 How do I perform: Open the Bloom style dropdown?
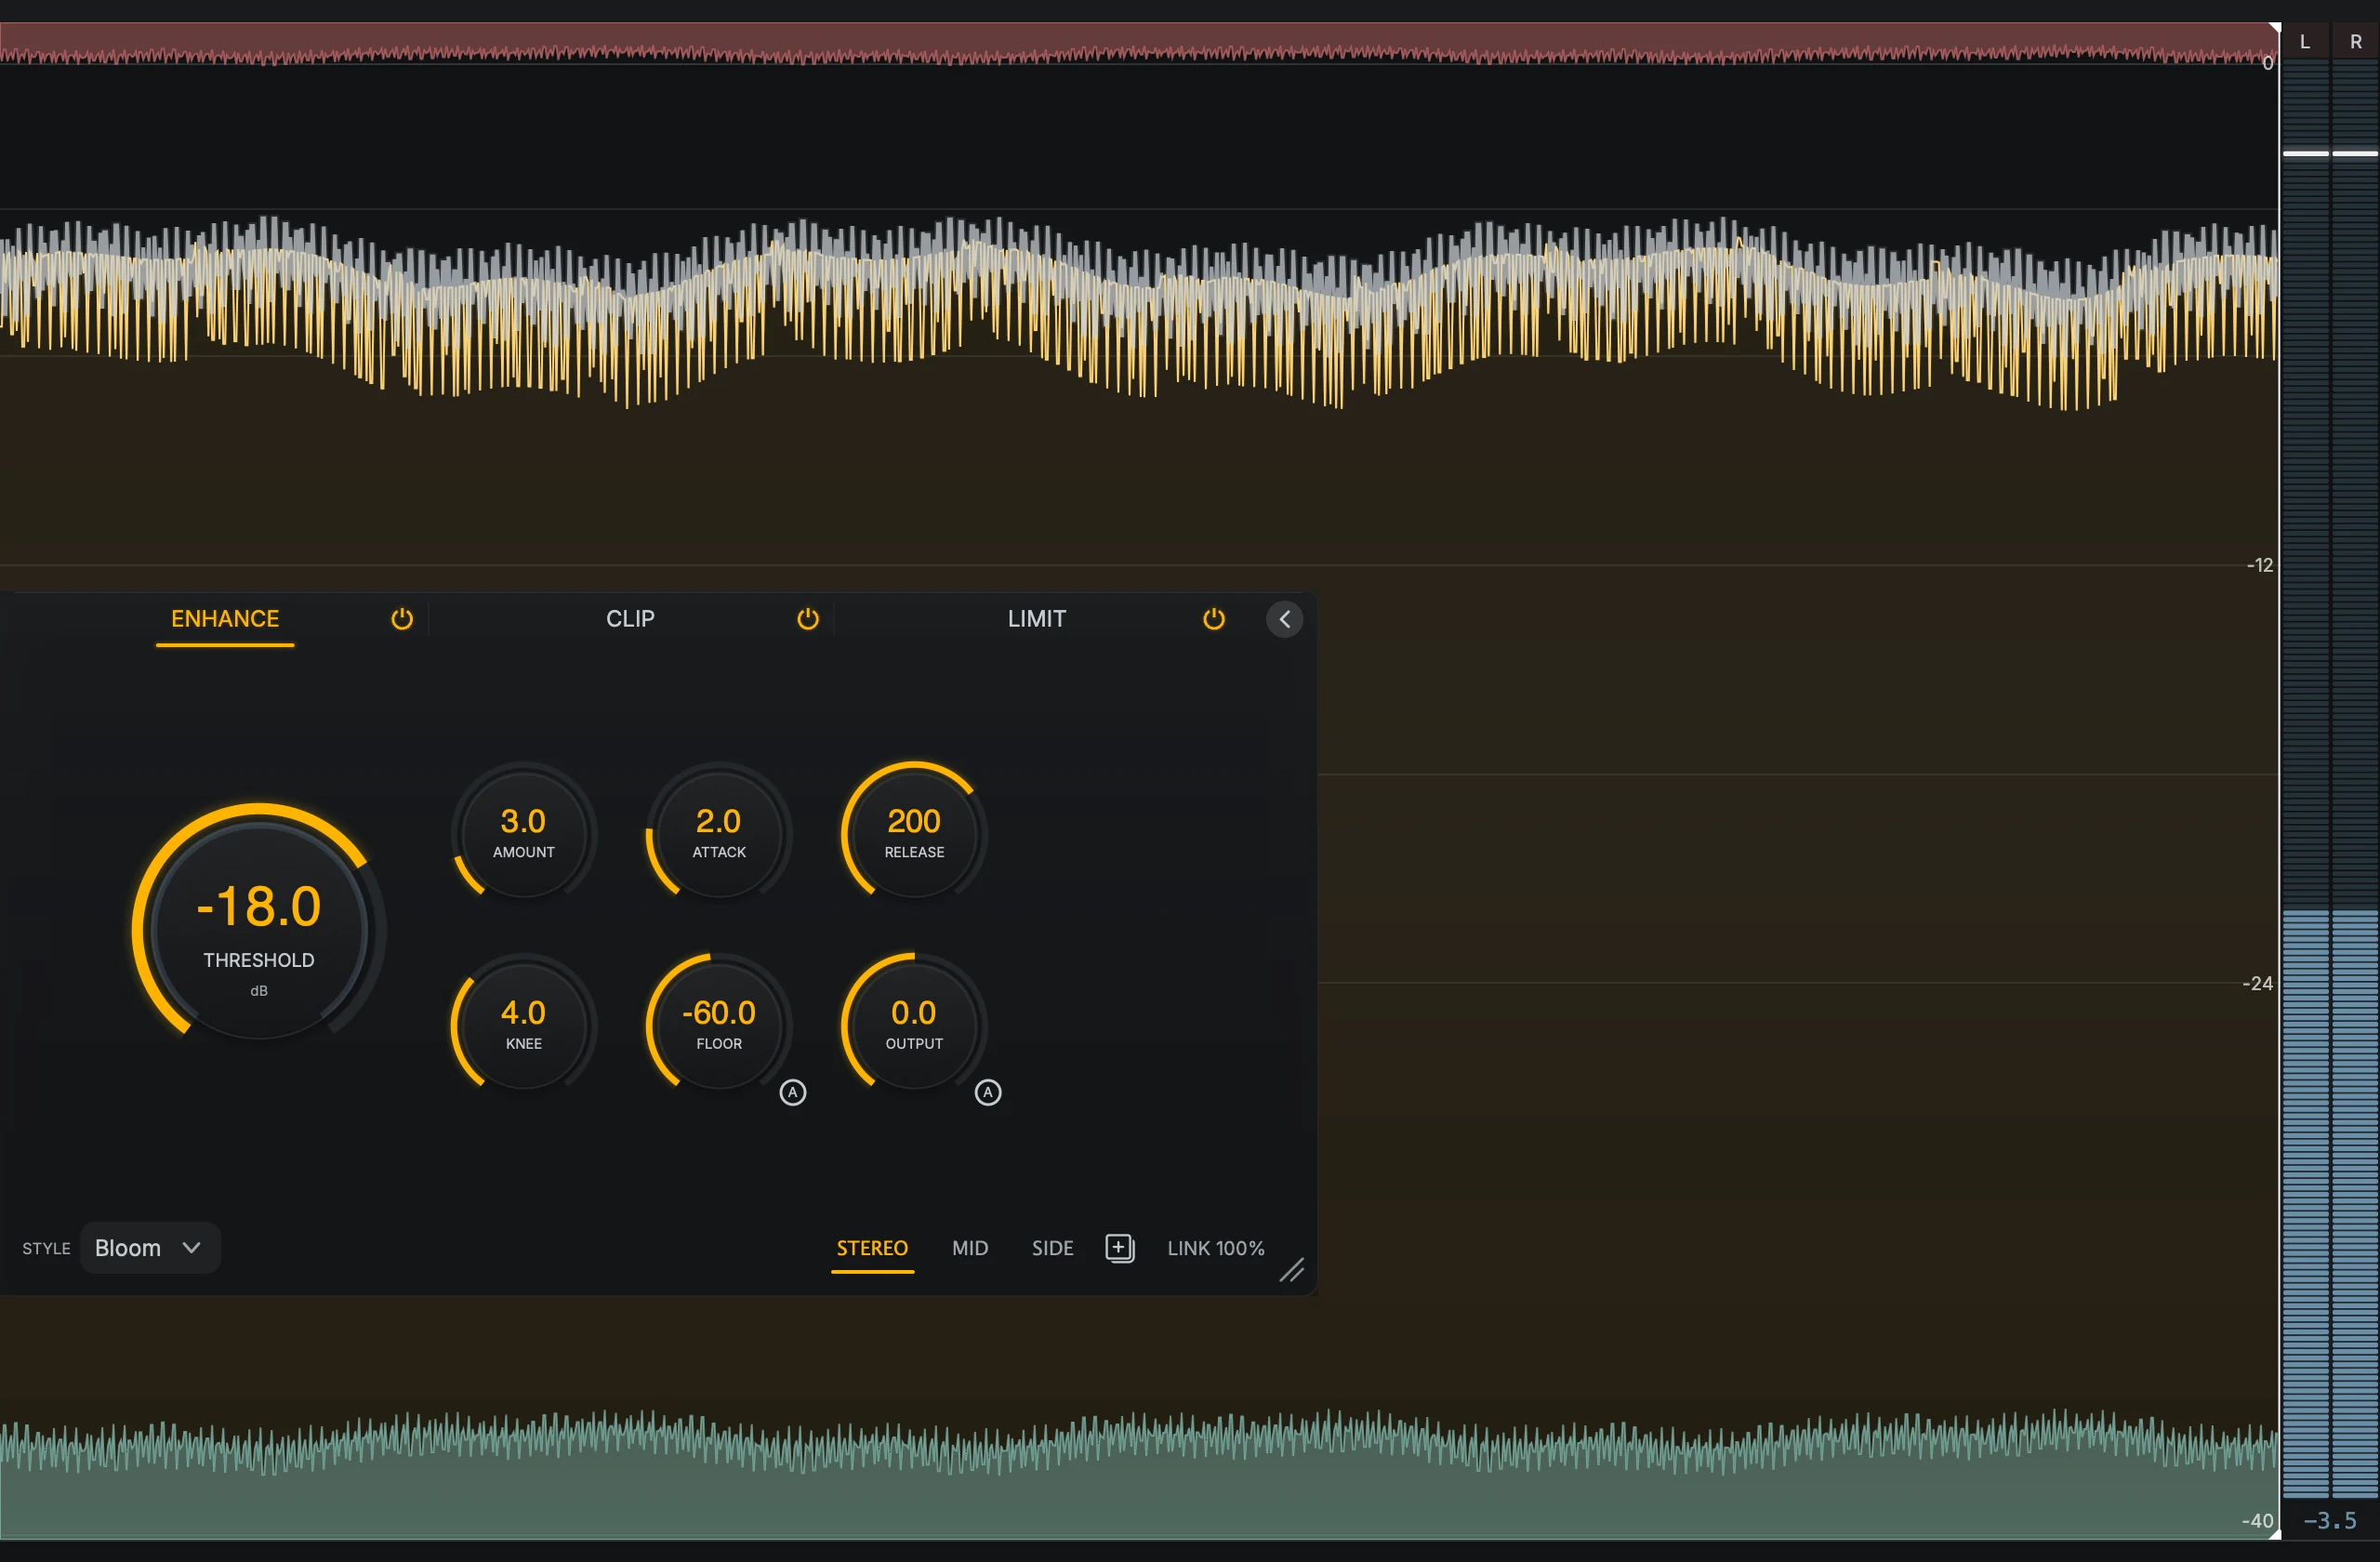(150, 1248)
